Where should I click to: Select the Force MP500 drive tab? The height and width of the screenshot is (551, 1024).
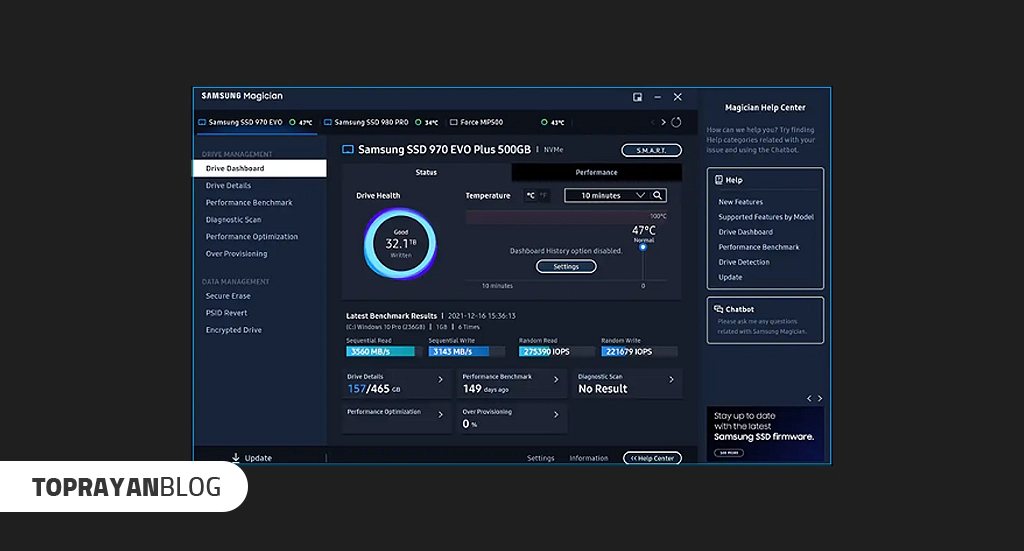click(507, 122)
